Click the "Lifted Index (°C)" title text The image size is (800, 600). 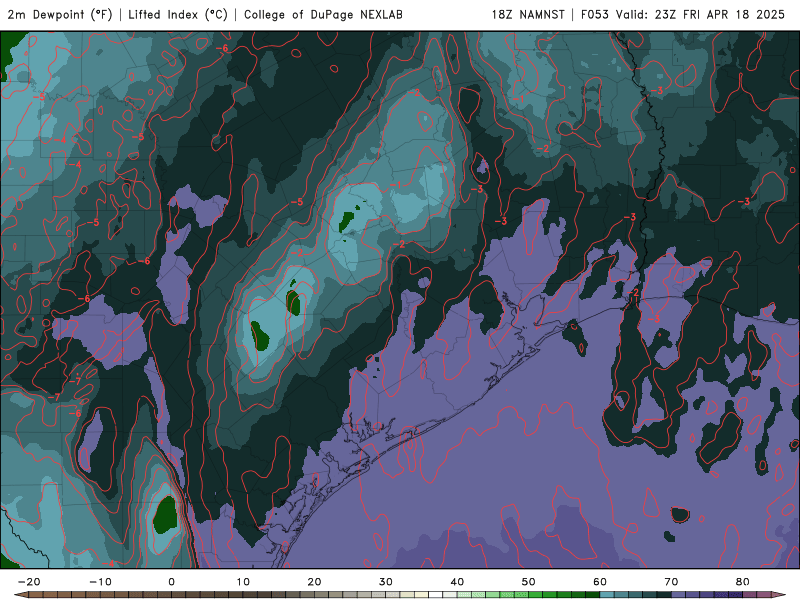178,15
